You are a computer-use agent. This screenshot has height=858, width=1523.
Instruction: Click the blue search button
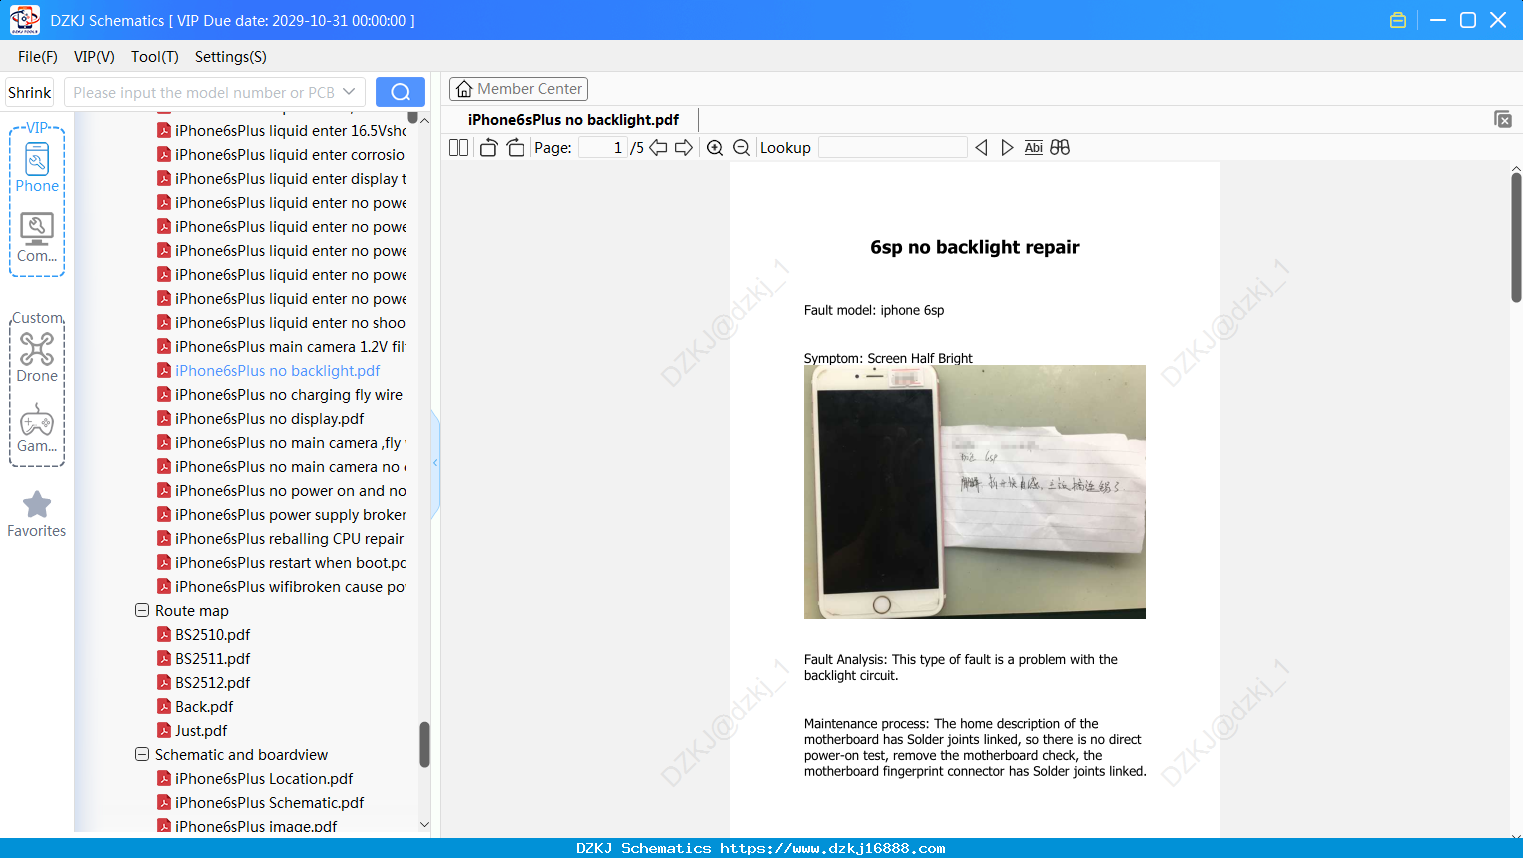400,92
